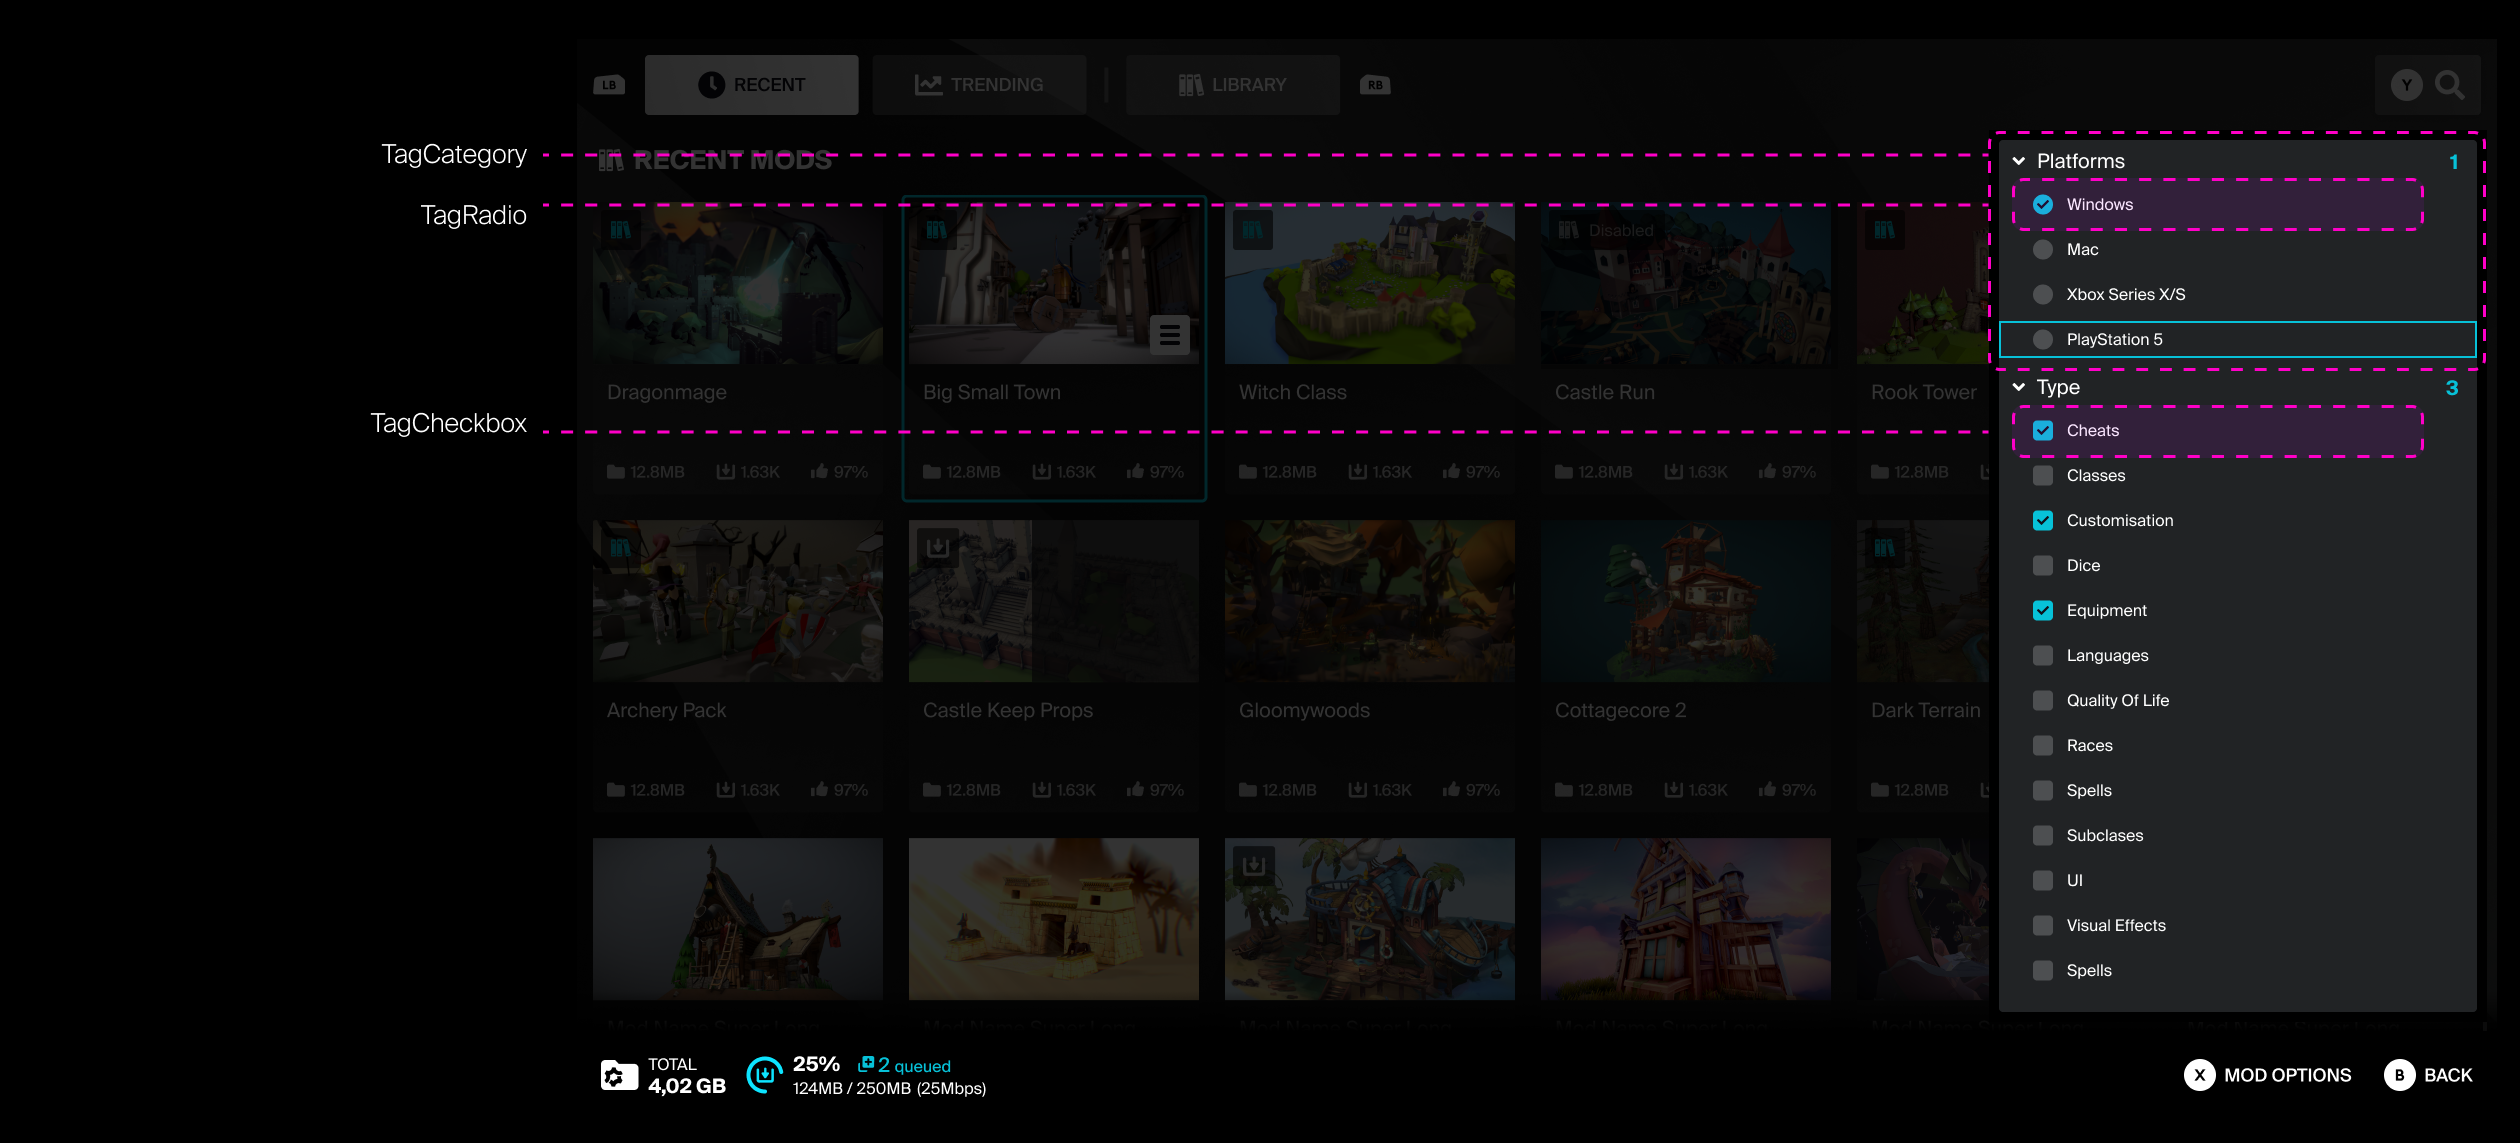Collapse the Platforms category chevron
This screenshot has width=2520, height=1143.
pos(2019,161)
